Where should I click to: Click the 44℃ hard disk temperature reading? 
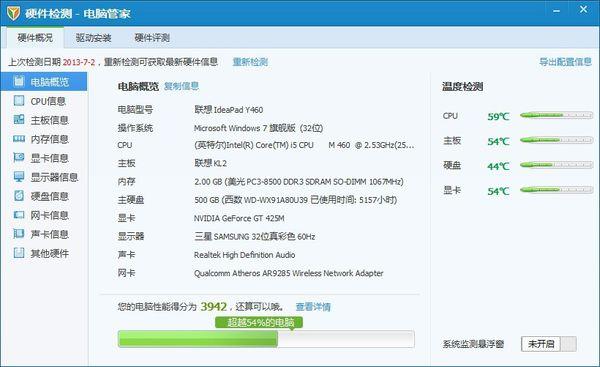pos(498,166)
